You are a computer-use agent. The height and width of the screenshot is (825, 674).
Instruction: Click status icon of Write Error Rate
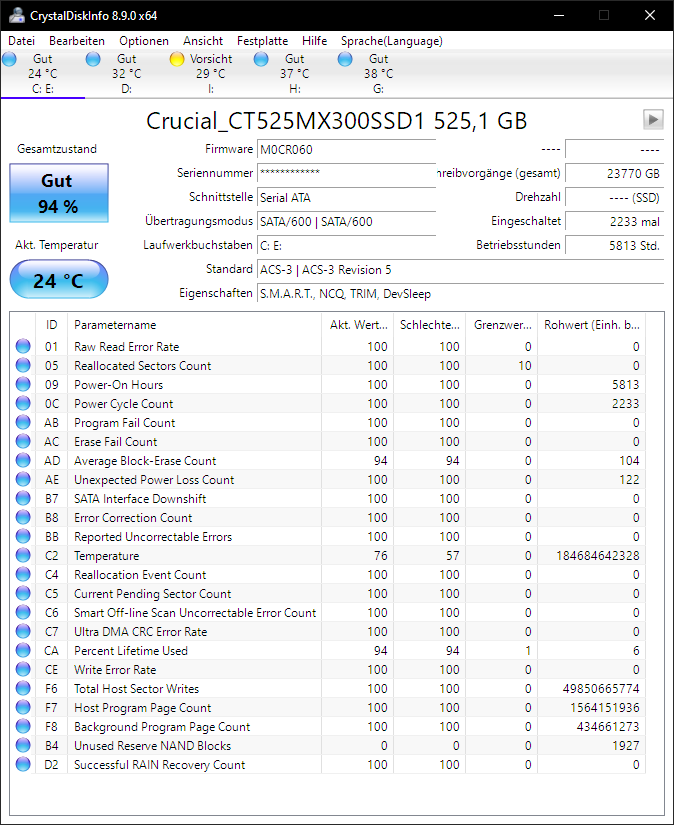[x=23, y=669]
